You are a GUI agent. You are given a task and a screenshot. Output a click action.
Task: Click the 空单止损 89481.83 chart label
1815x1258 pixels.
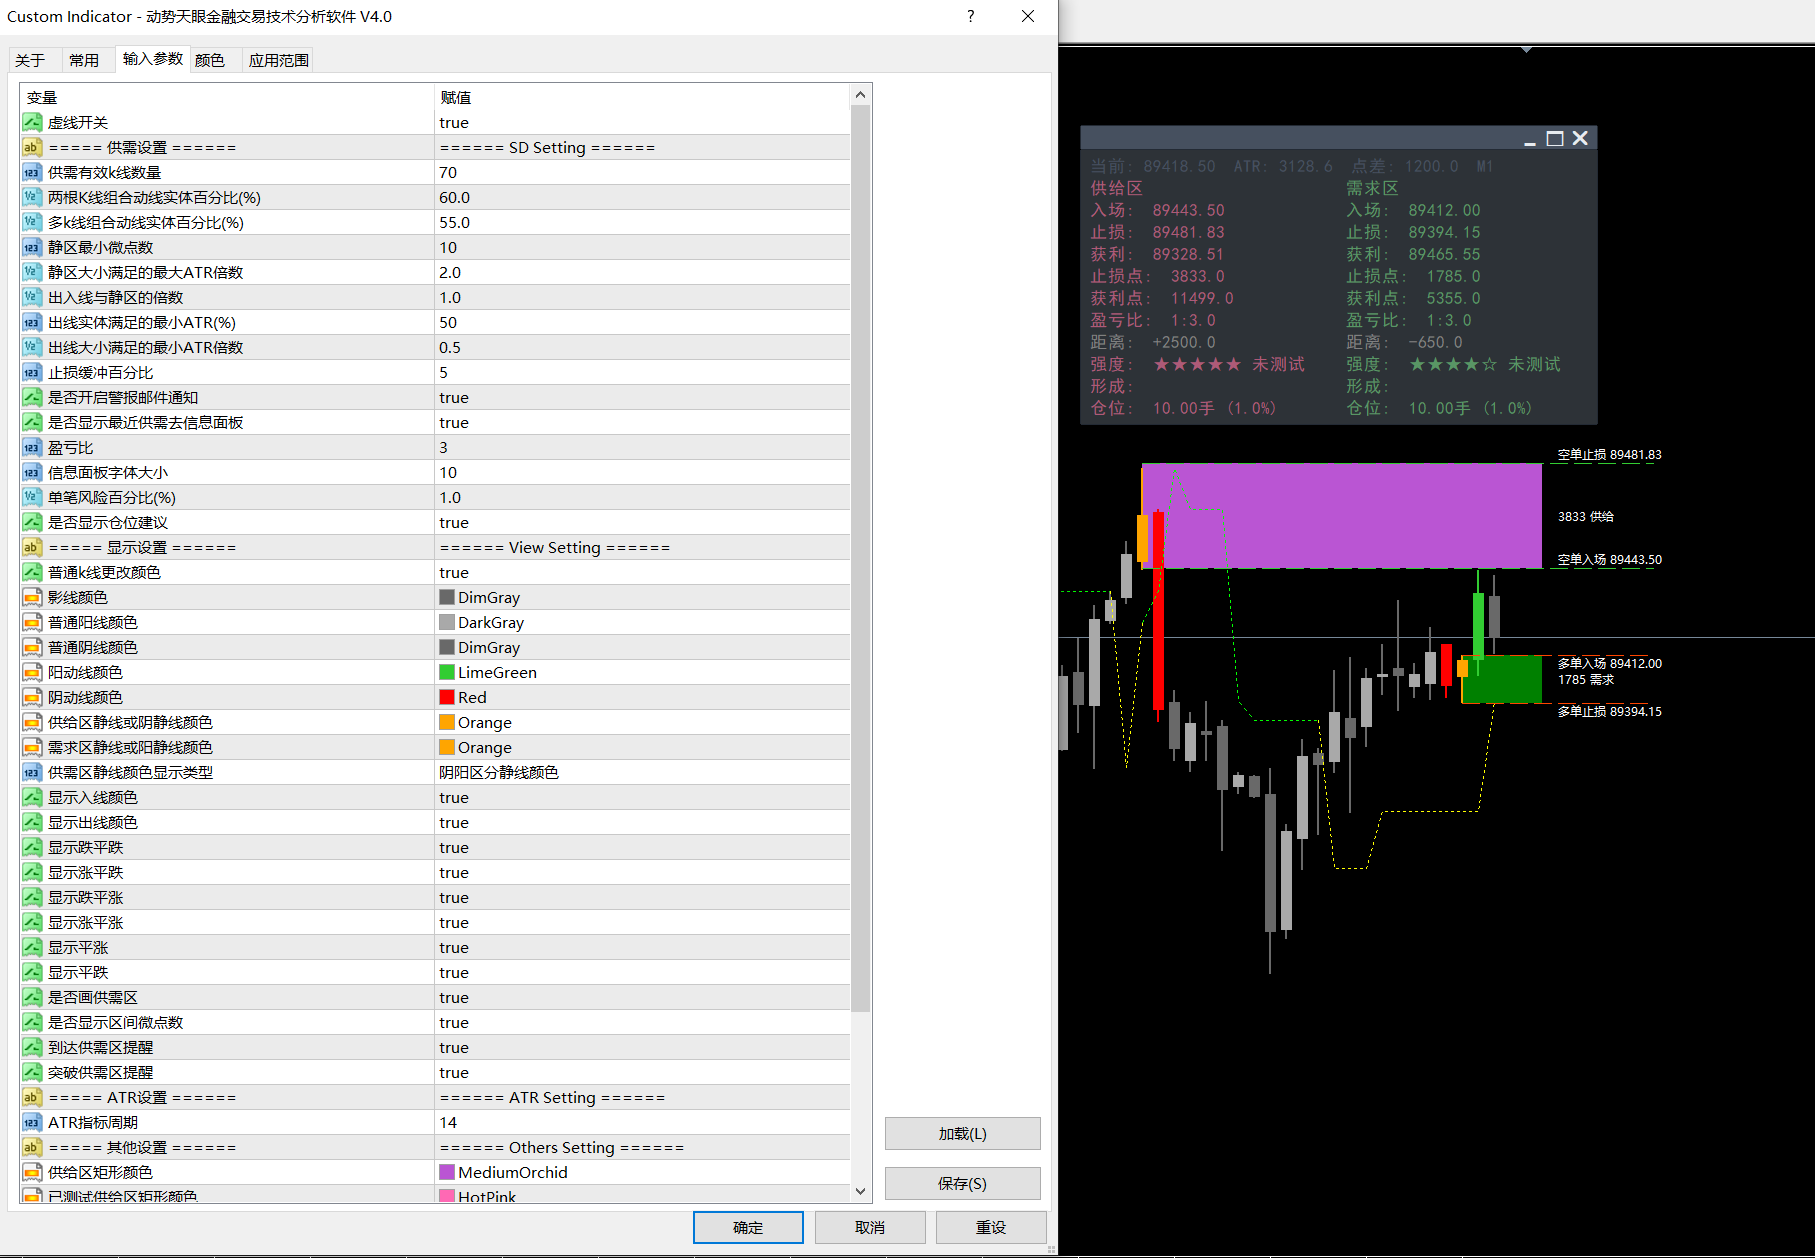click(1610, 455)
